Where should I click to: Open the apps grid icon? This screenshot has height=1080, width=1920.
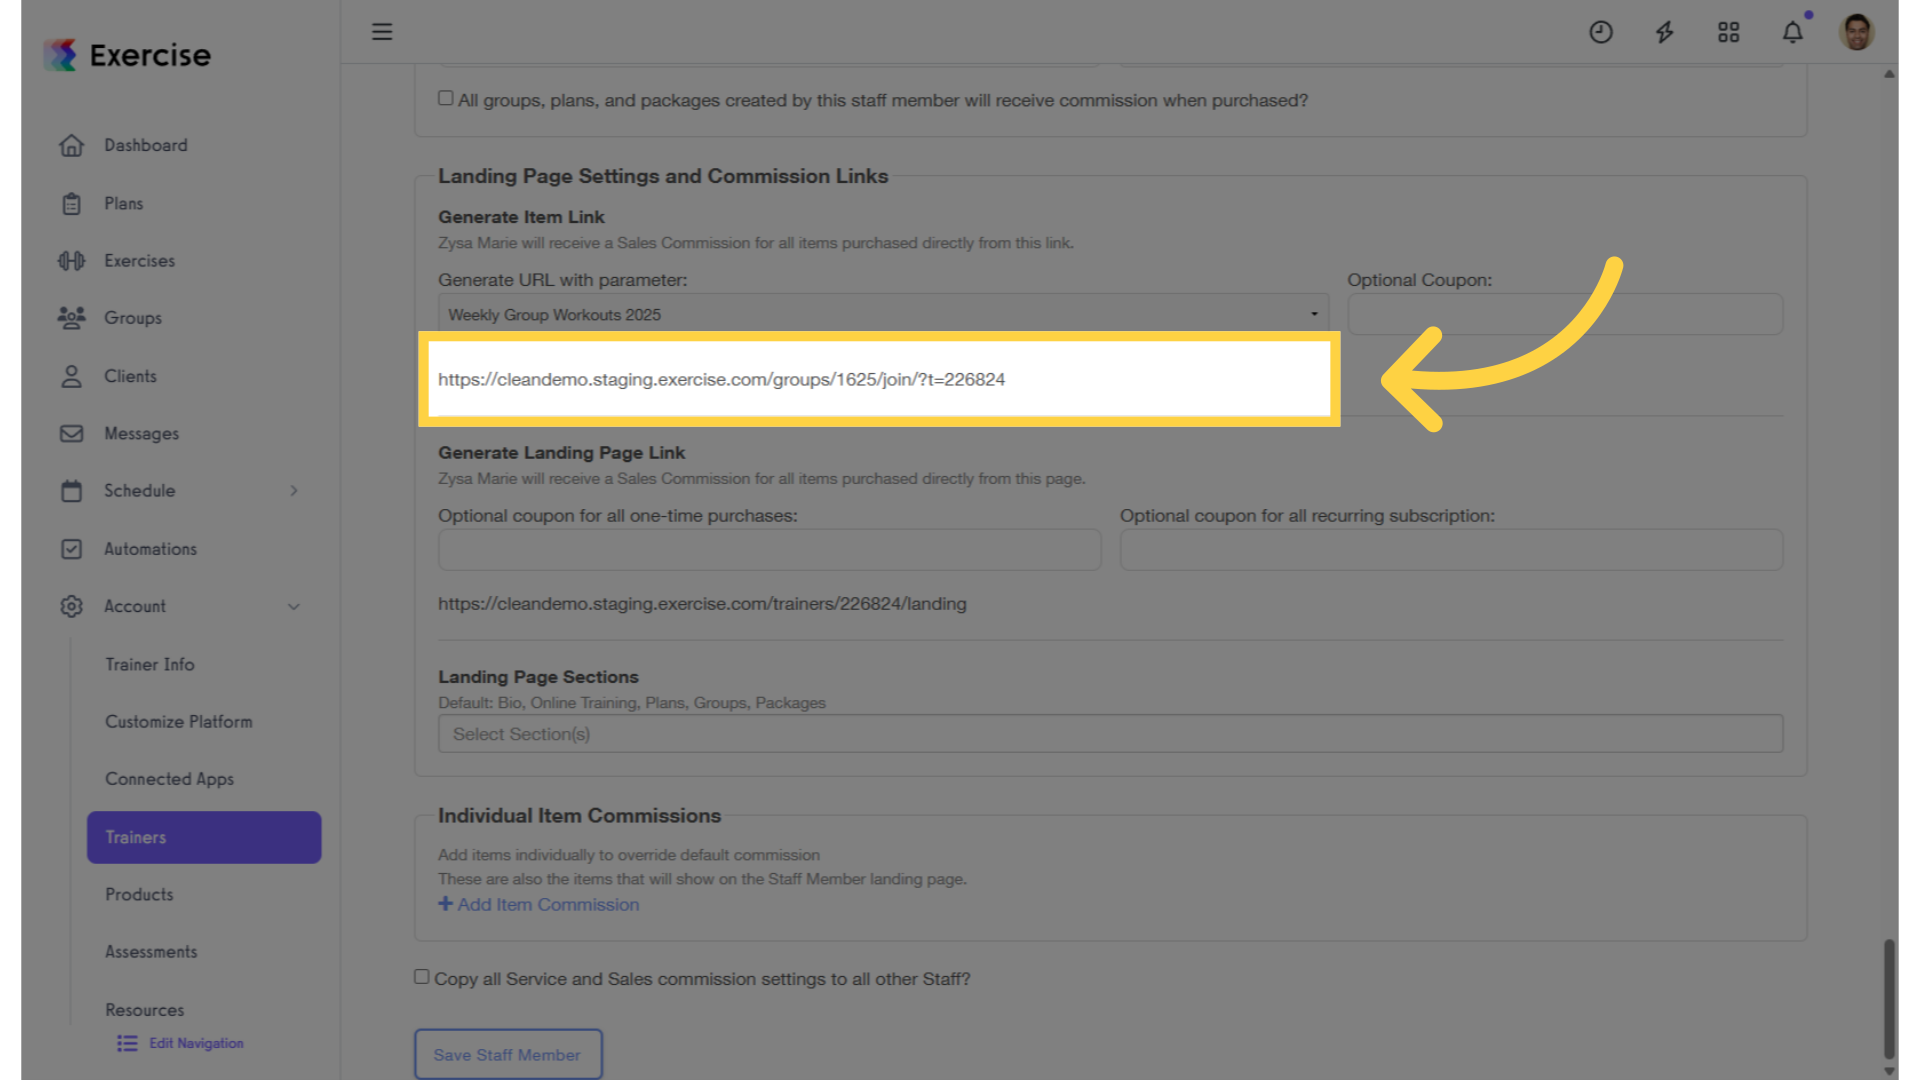point(1729,32)
